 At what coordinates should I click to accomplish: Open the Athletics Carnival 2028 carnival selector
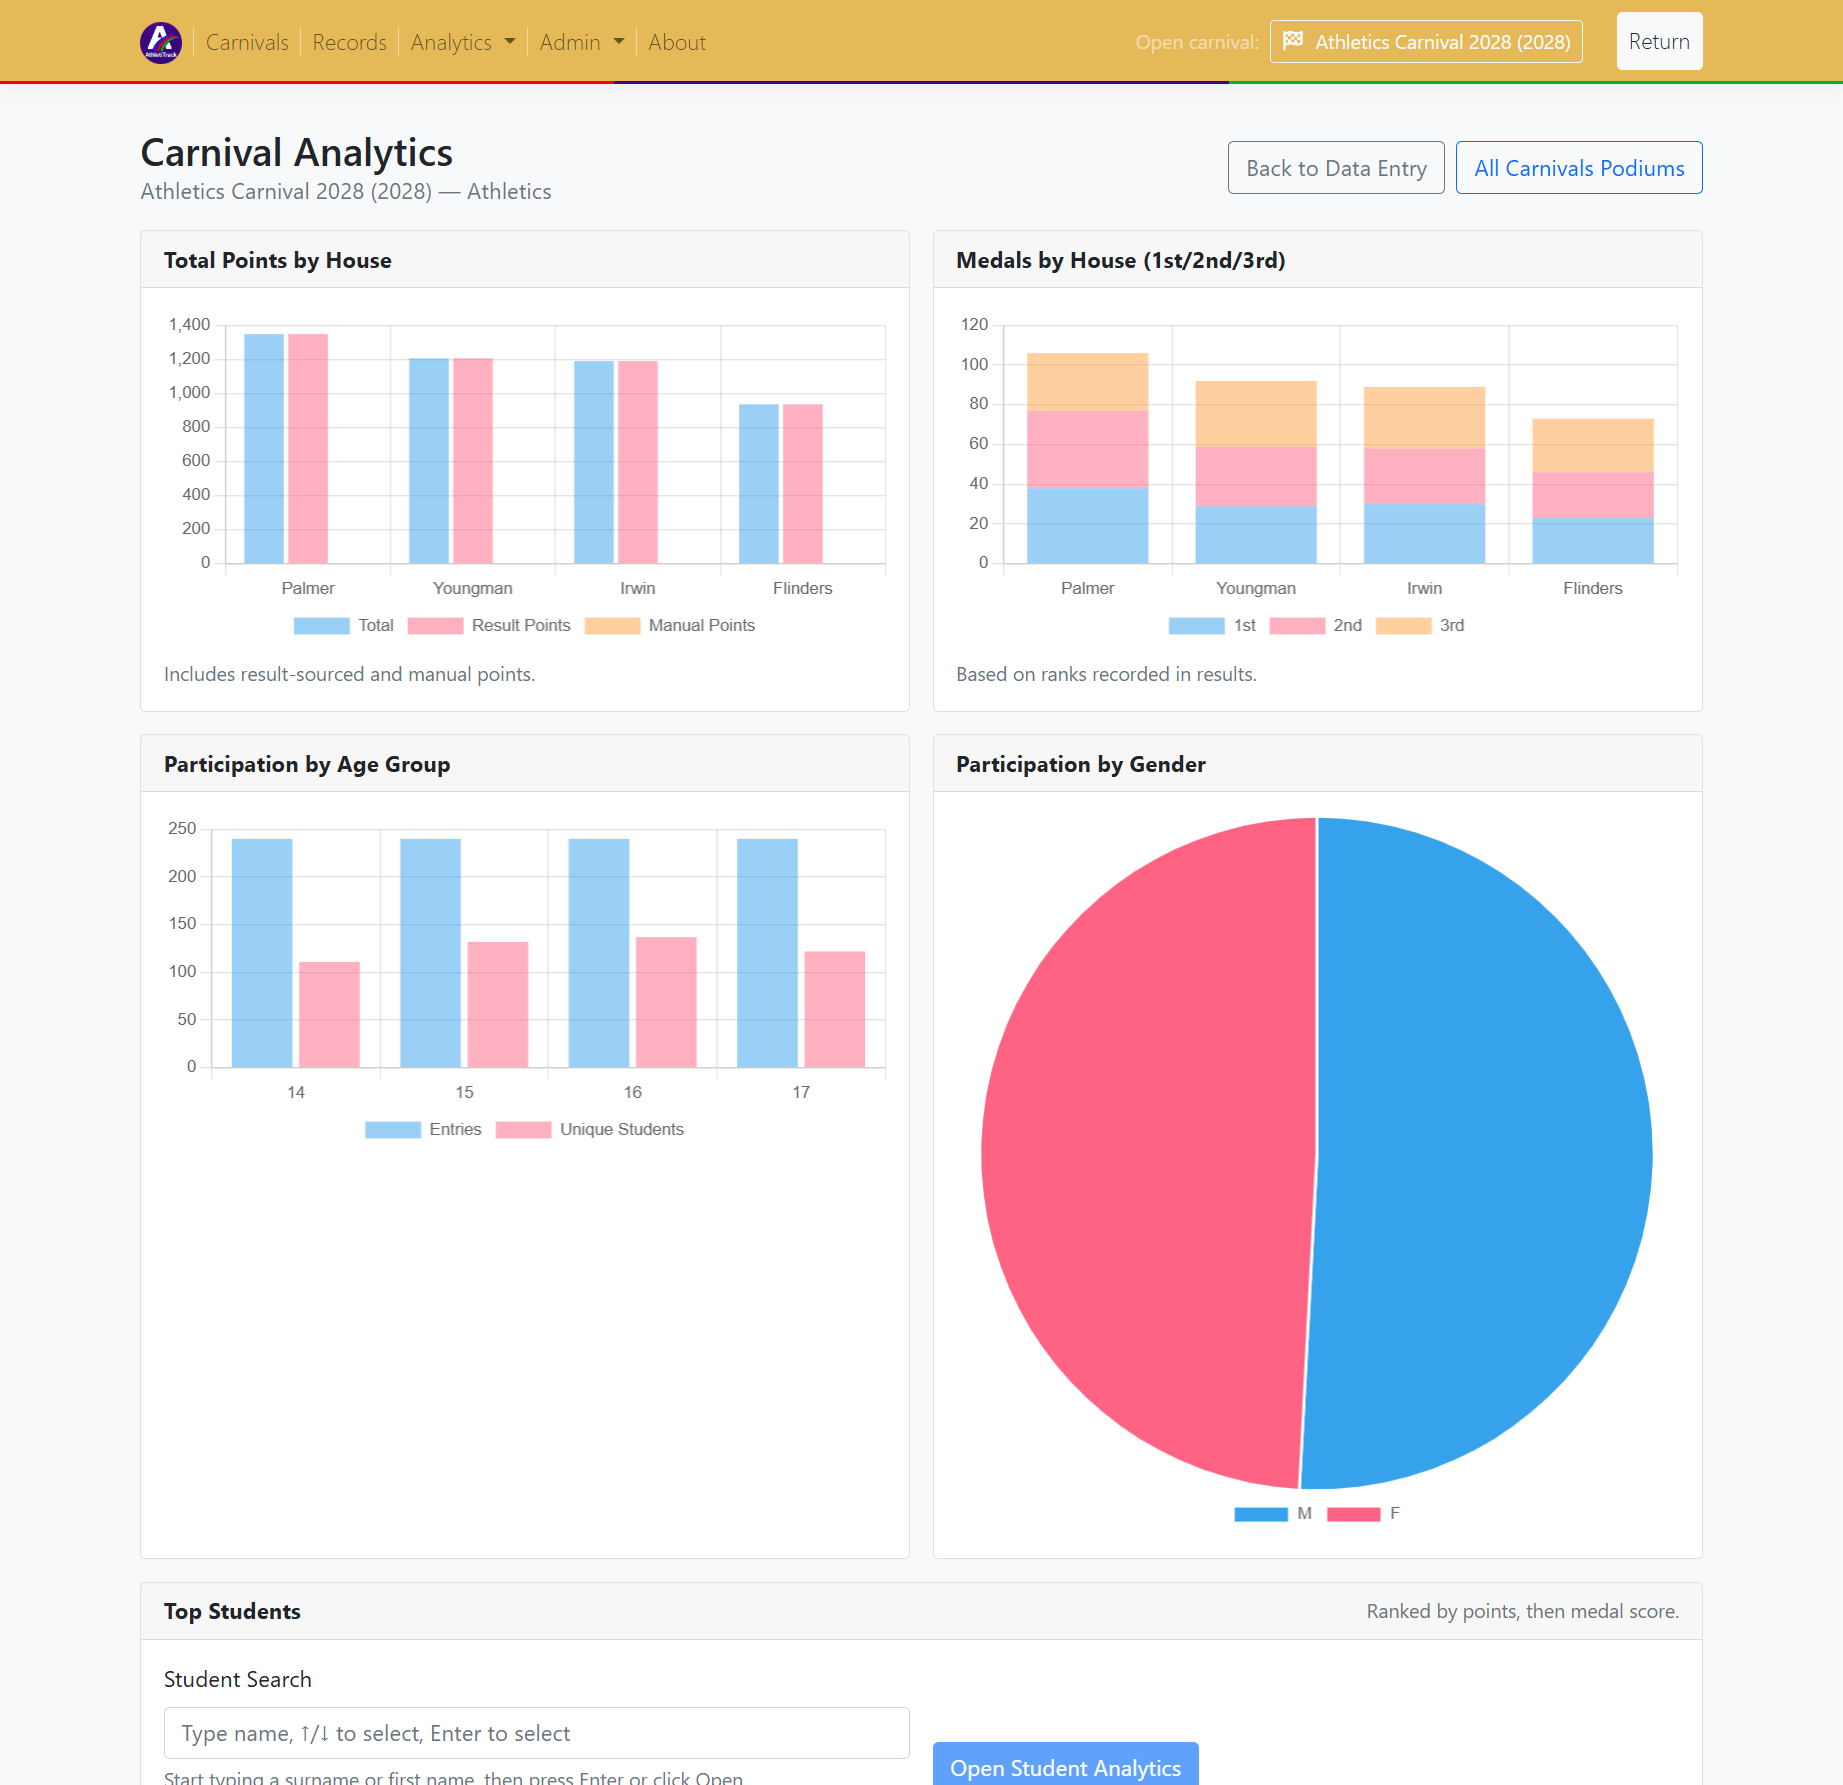click(x=1425, y=41)
